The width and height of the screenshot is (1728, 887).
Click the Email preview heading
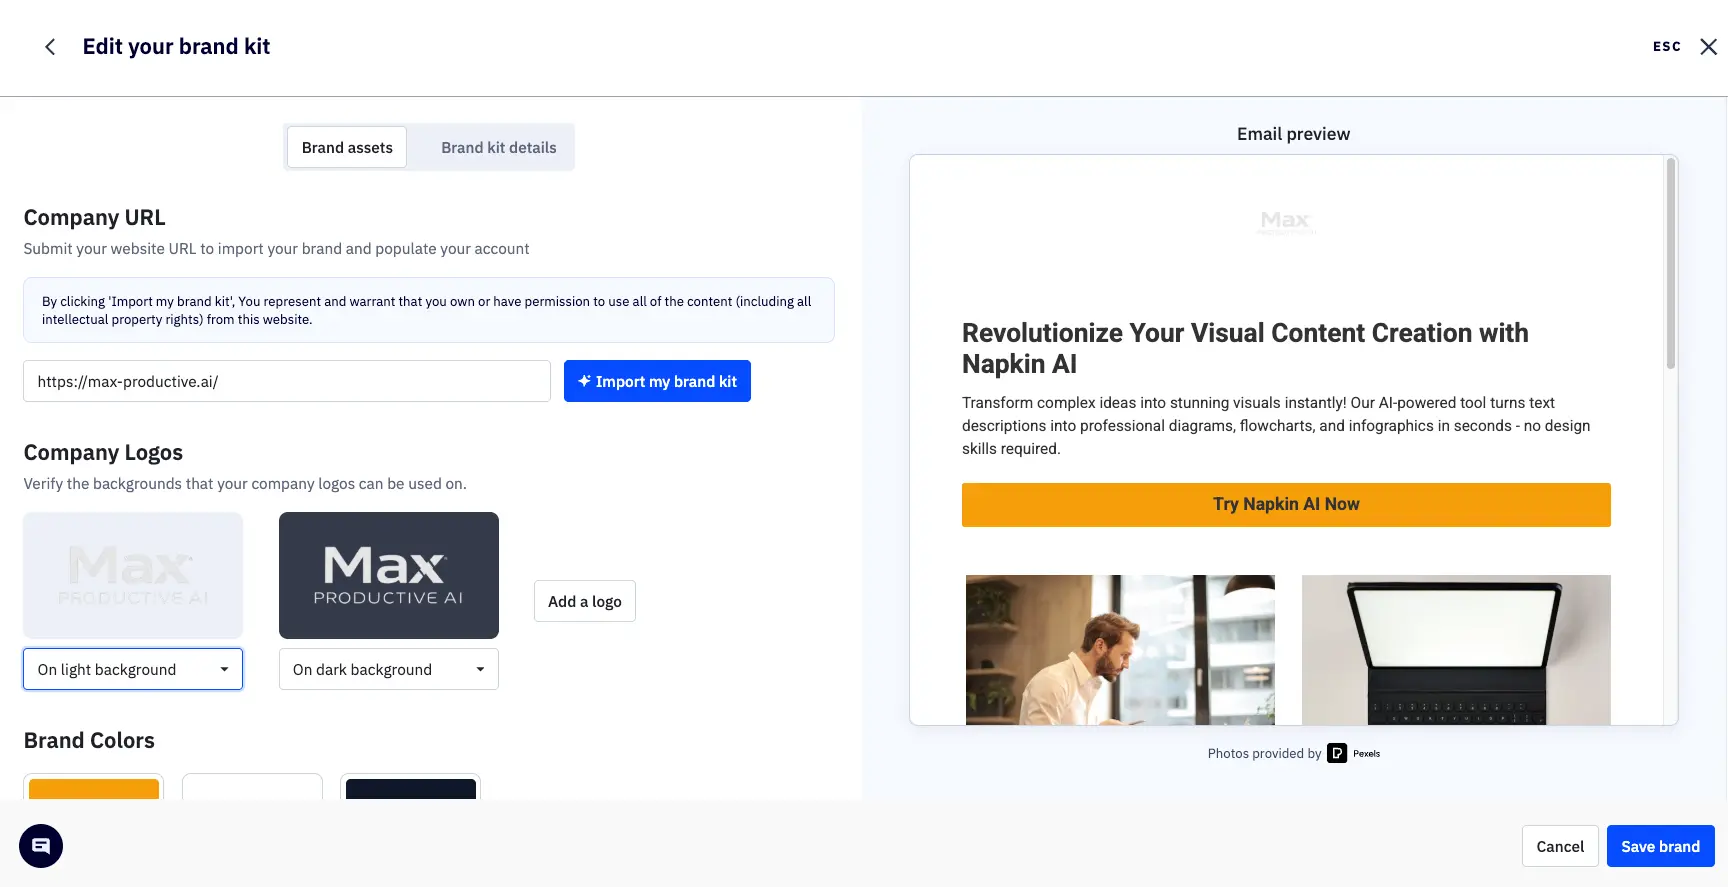pyautogui.click(x=1293, y=134)
